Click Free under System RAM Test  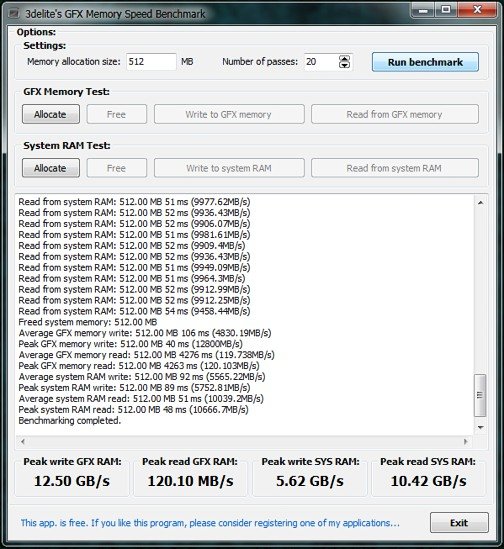(x=117, y=168)
